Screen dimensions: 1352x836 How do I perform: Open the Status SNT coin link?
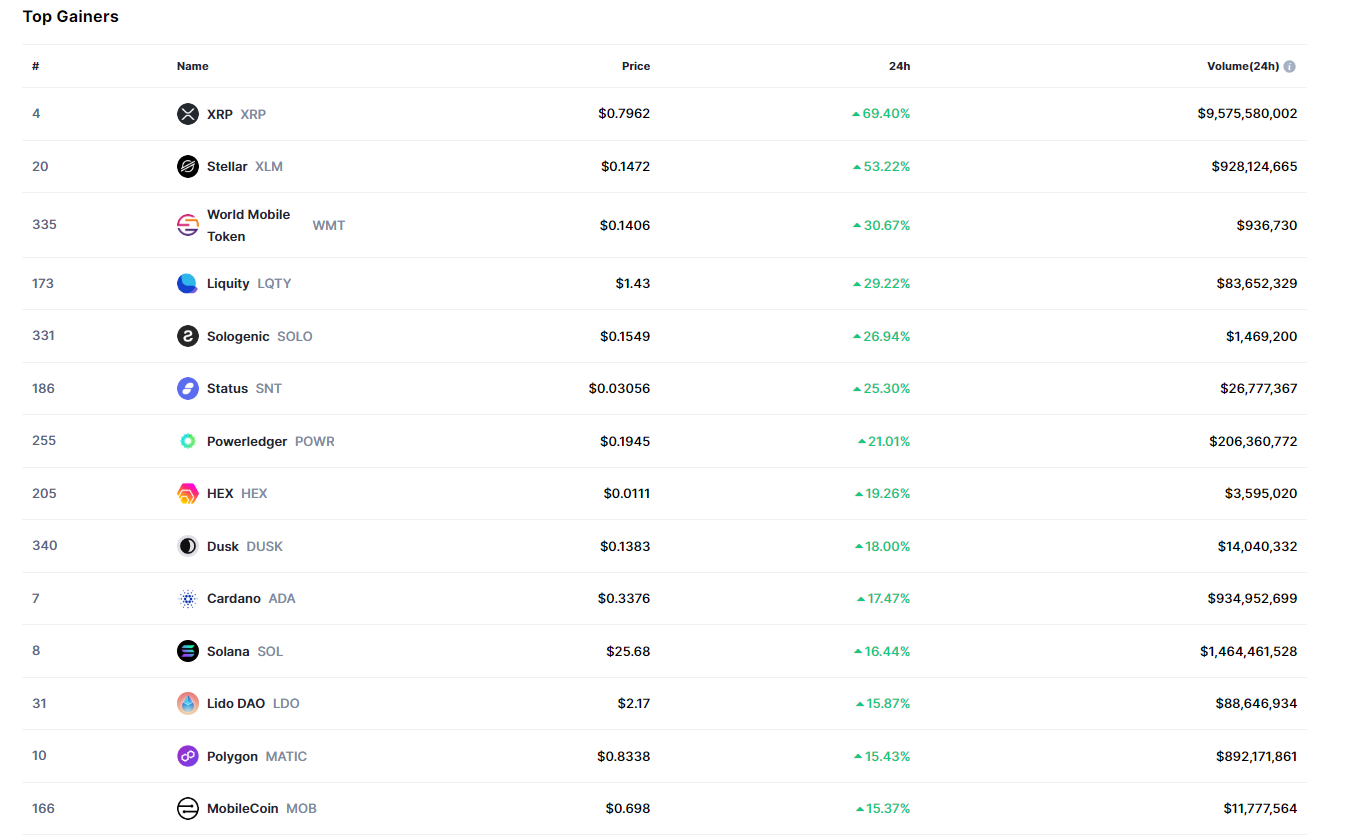227,389
